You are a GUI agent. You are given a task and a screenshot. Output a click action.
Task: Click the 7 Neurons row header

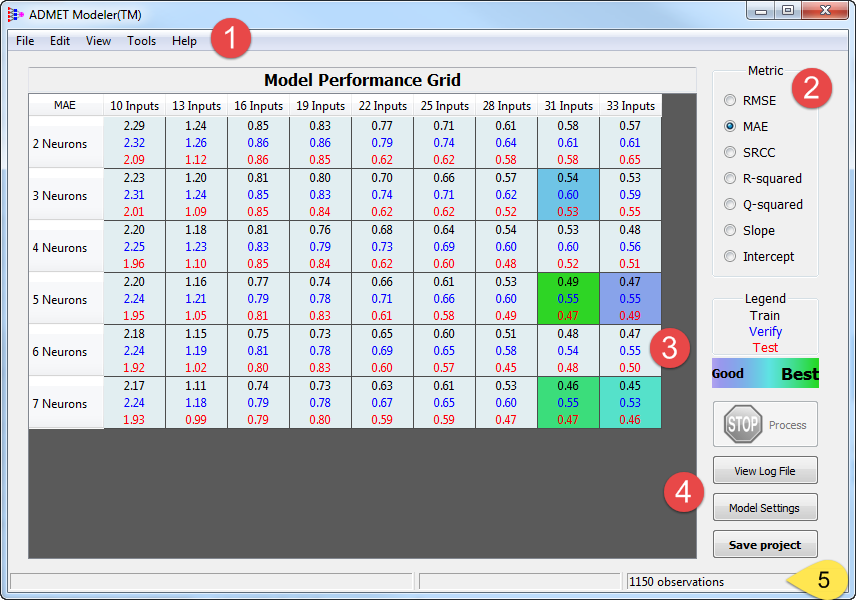(x=66, y=403)
